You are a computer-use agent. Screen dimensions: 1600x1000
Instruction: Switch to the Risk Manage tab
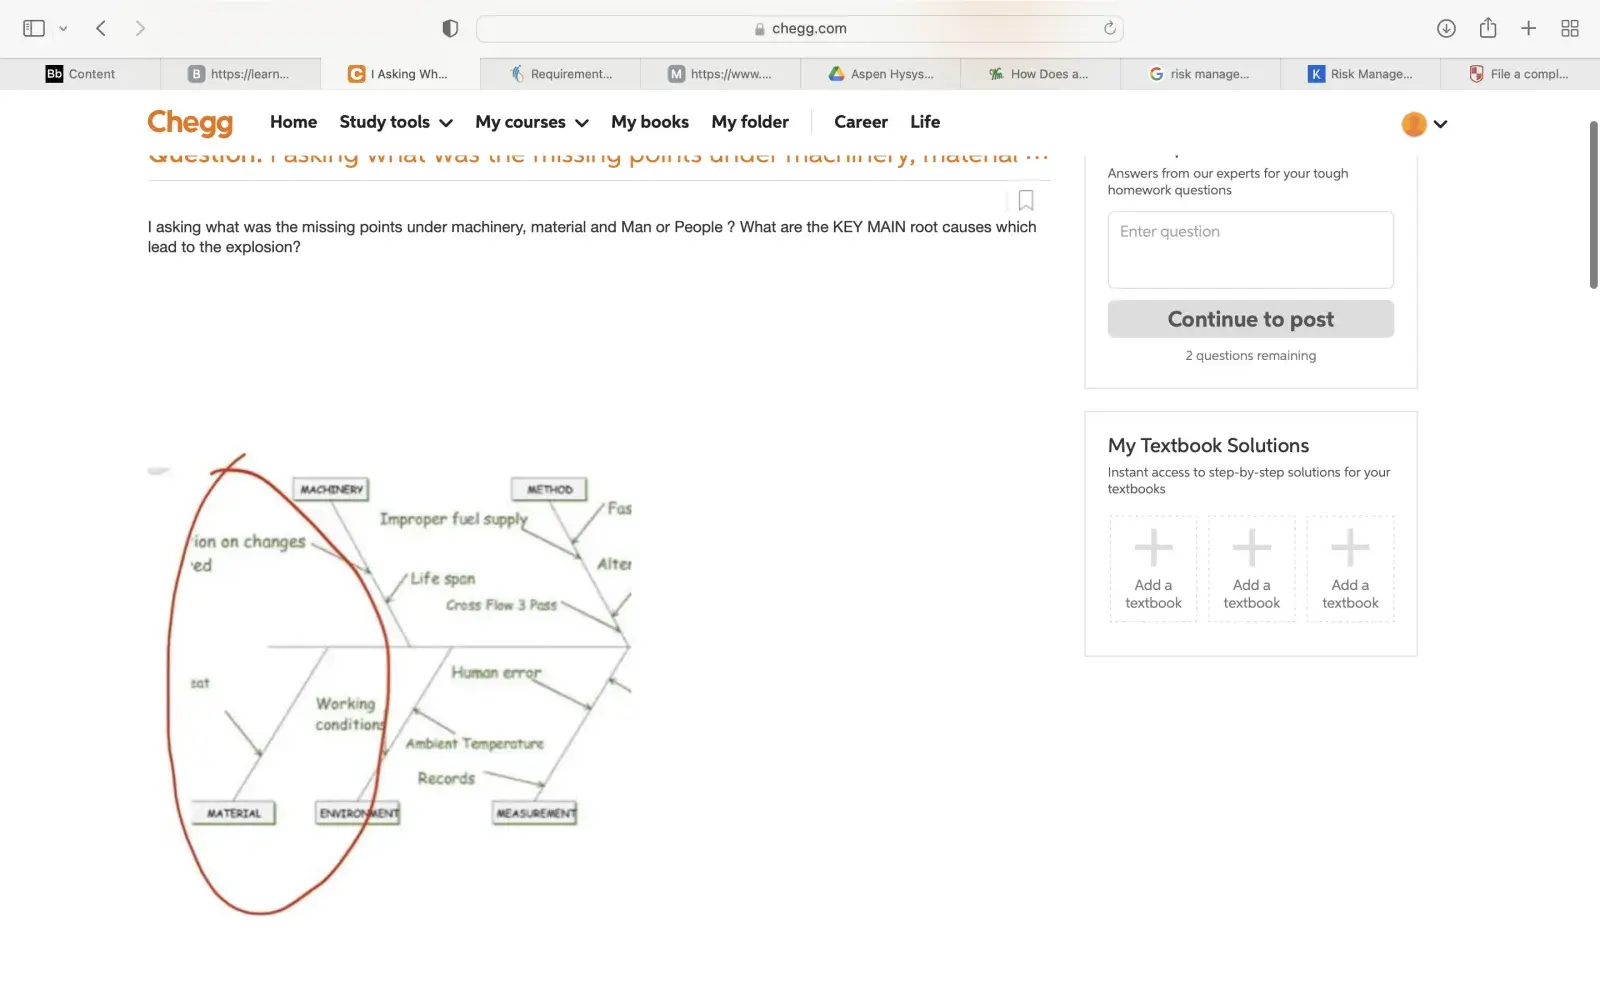pos(1361,74)
